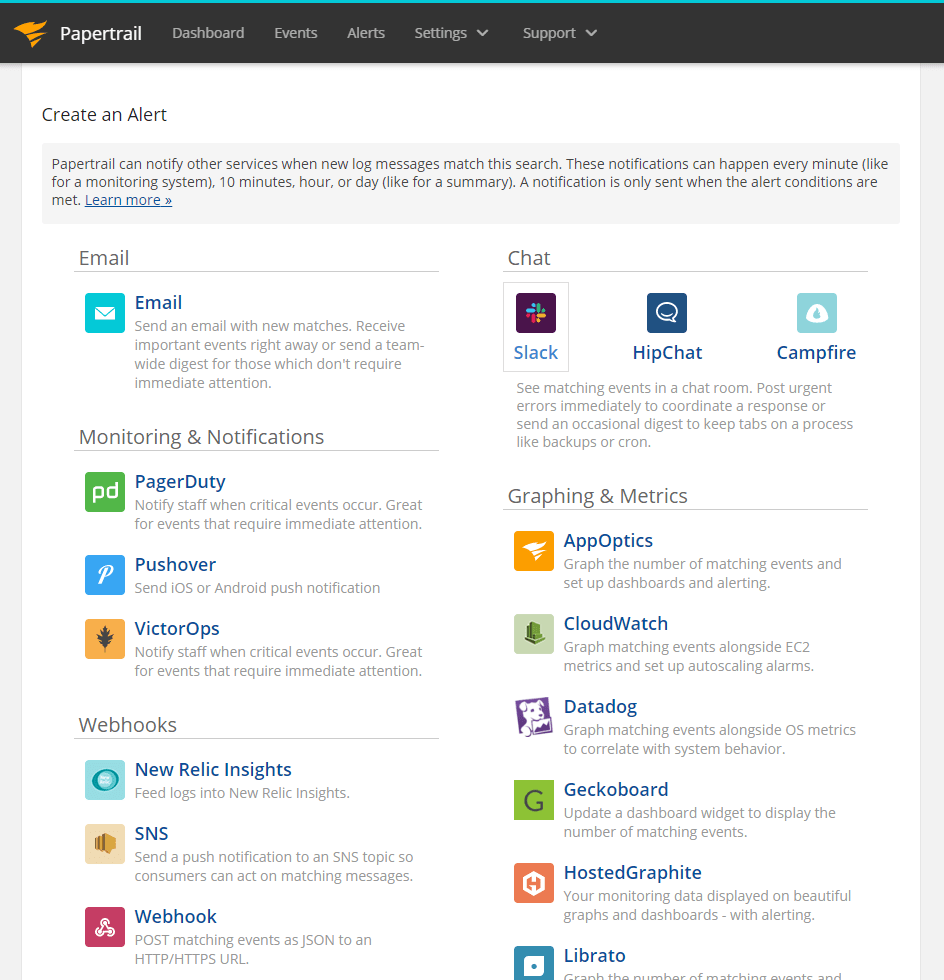
Task: Choose the Webhook title link
Action: [x=176, y=917]
